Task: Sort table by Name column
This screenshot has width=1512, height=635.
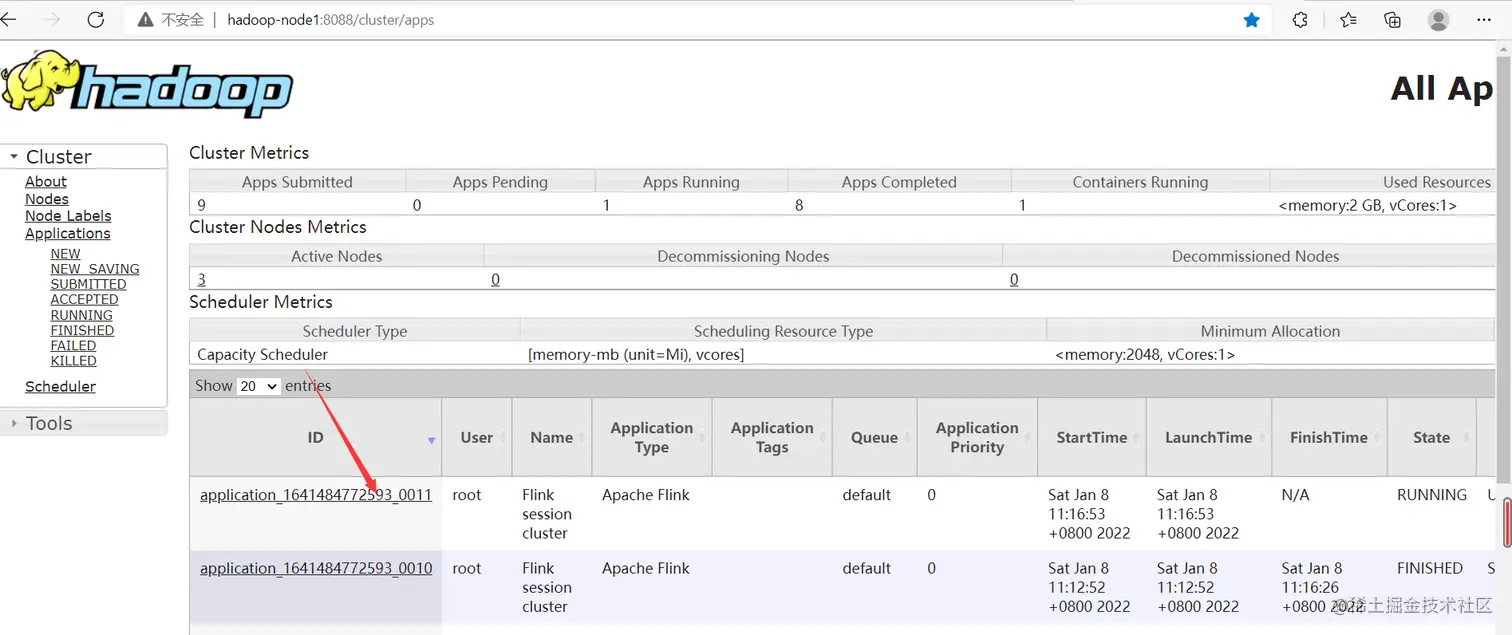Action: click(552, 438)
